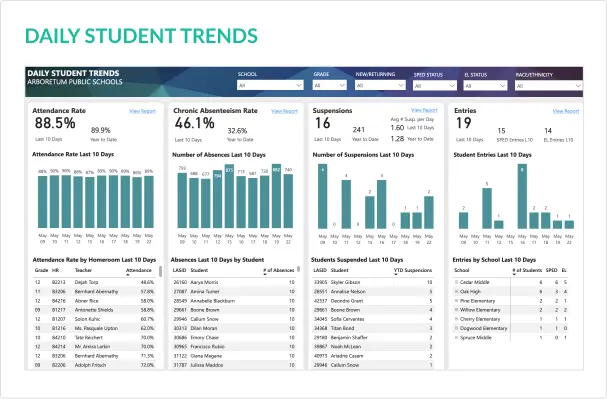Image resolution: width=607 pixels, height=399 pixels.
Task: Select Noah McLean in suspended students table
Action: [x=373, y=347]
